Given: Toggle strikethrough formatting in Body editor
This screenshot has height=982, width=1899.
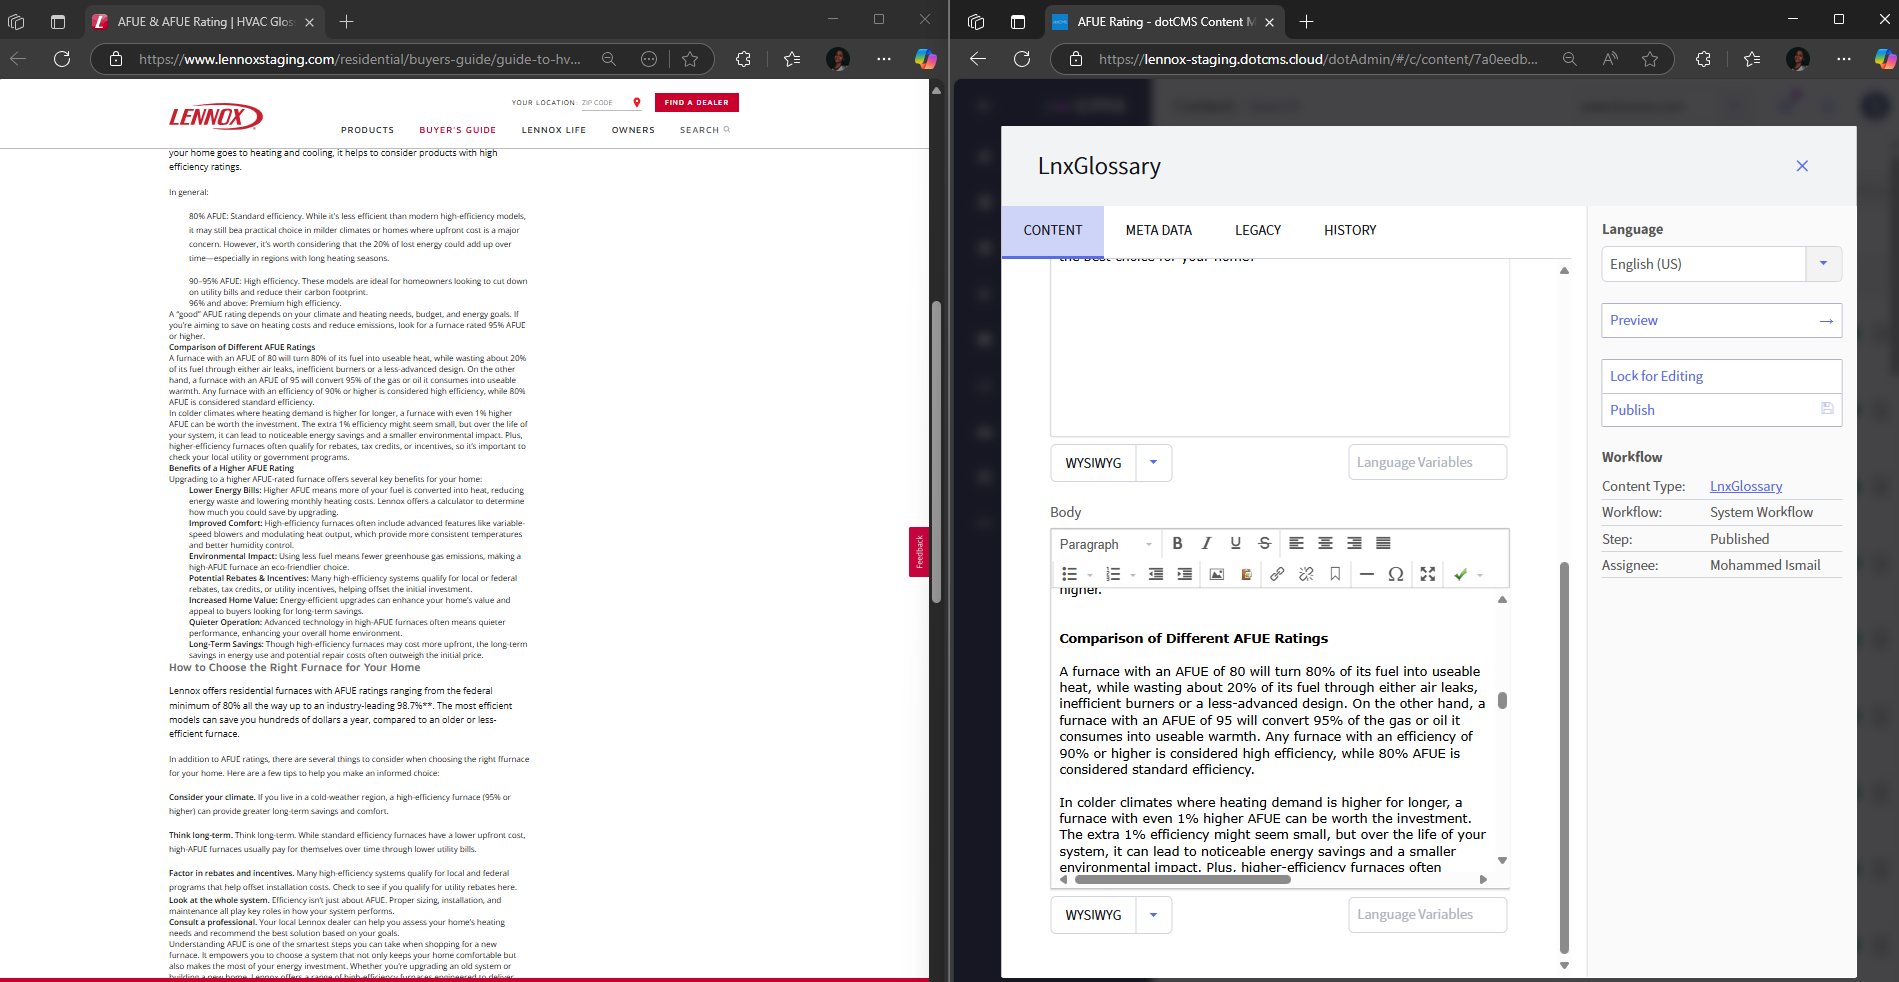Looking at the screenshot, I should tap(1264, 543).
